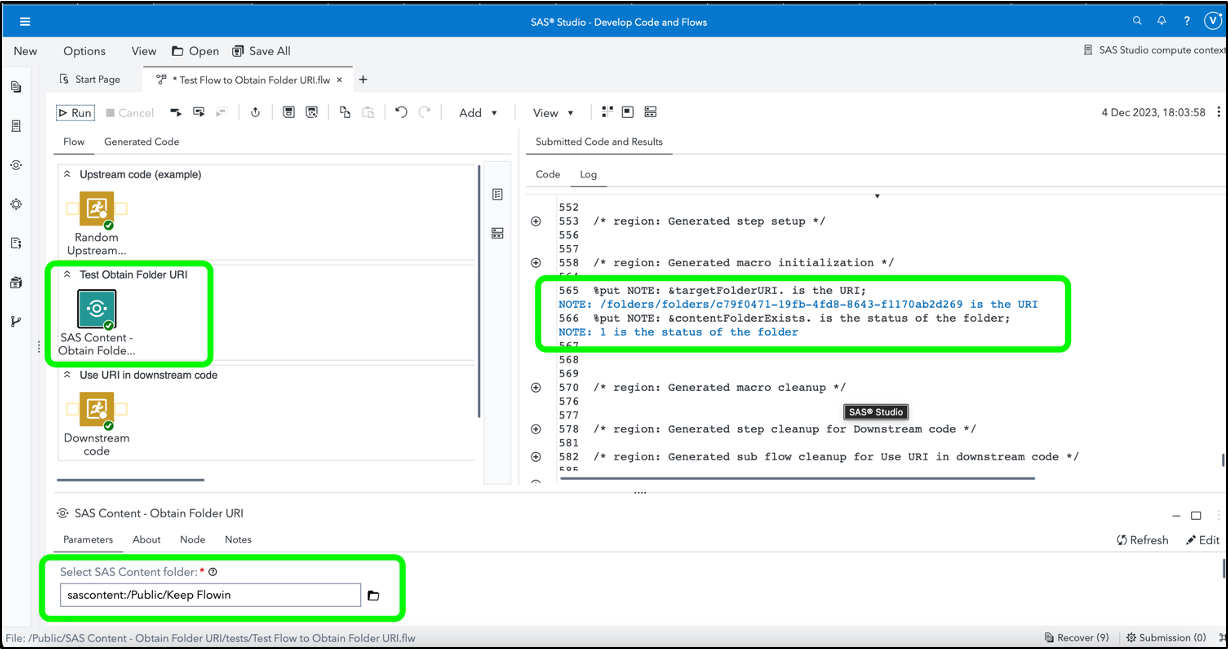The height and width of the screenshot is (650, 1228).
Task: Open node properties icon beside flow canvas
Action: pyautogui.click(x=497, y=194)
